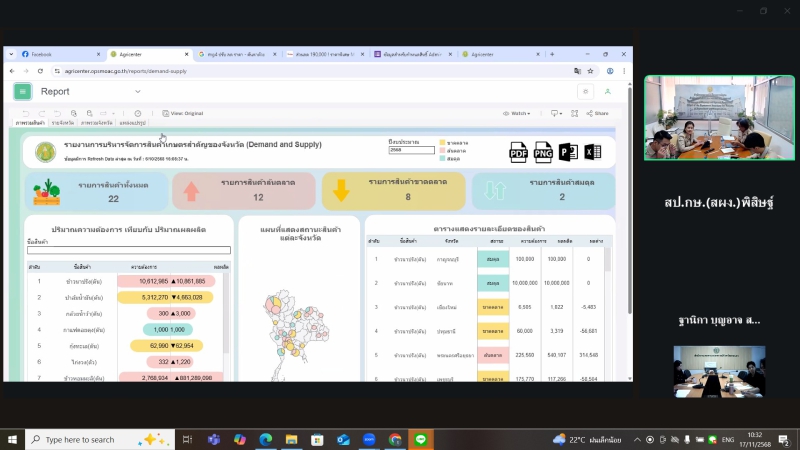This screenshot has width=800, height=450.
Task: Expand the Watch dropdown
Action: tap(518, 113)
